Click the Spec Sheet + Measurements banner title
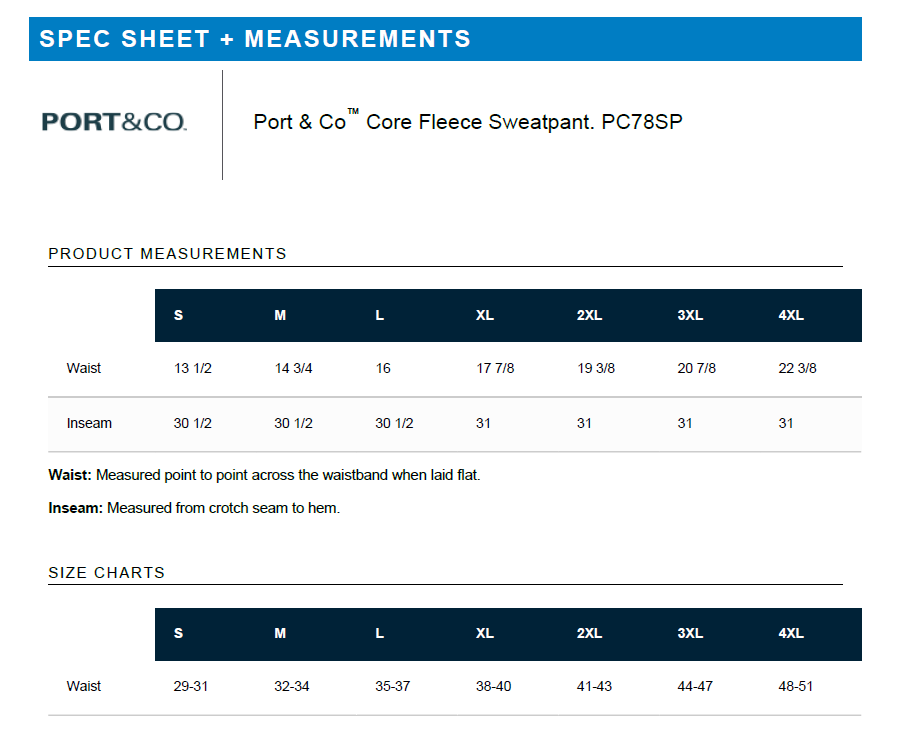 pyautogui.click(x=255, y=39)
